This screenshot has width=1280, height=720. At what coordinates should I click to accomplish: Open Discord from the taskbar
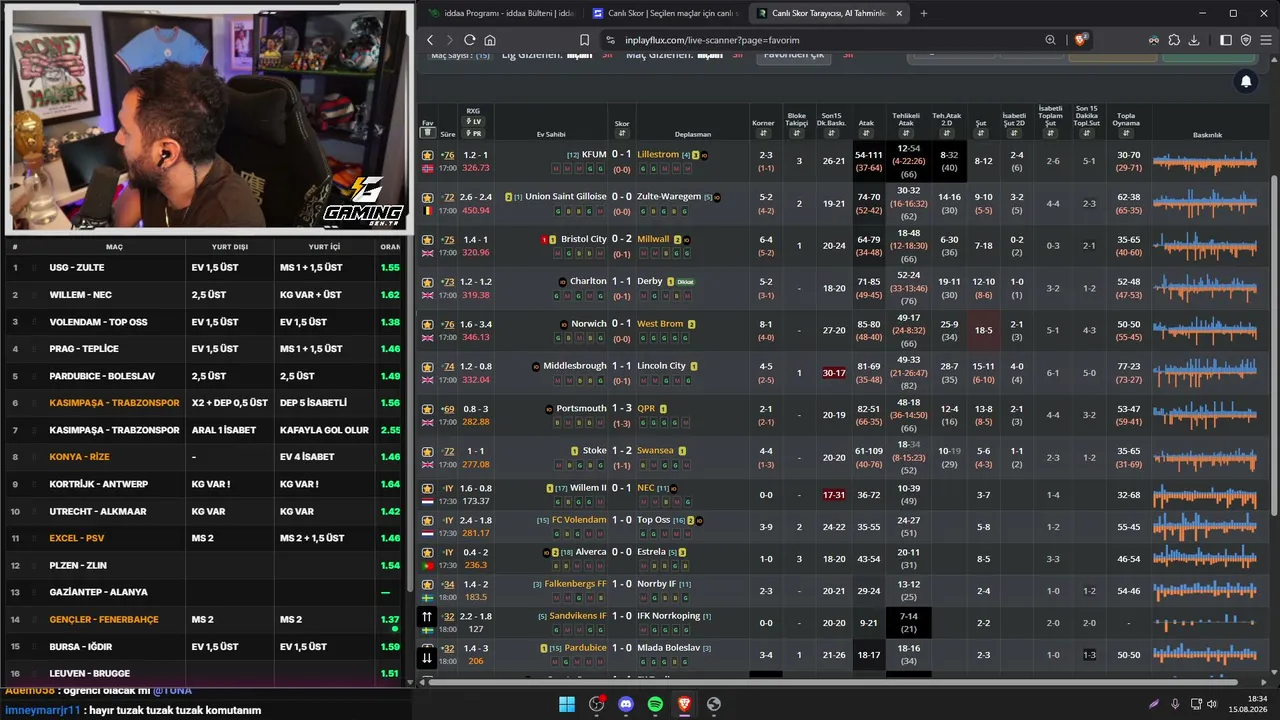pos(626,704)
